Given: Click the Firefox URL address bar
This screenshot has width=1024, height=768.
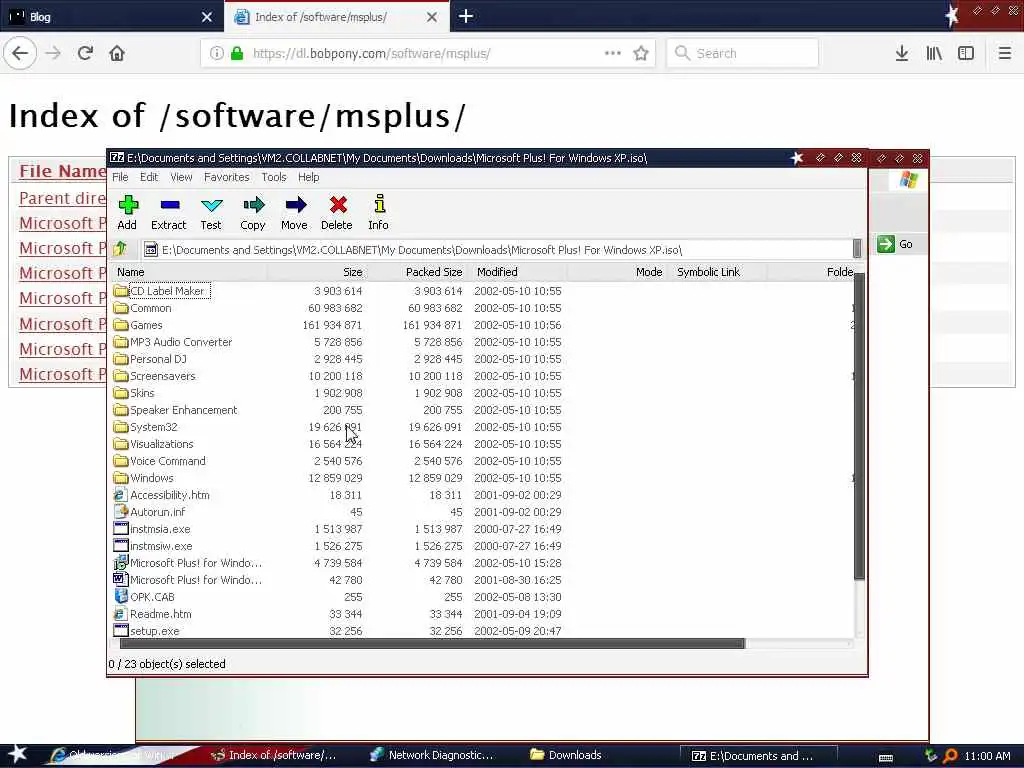Looking at the screenshot, I should [x=428, y=54].
